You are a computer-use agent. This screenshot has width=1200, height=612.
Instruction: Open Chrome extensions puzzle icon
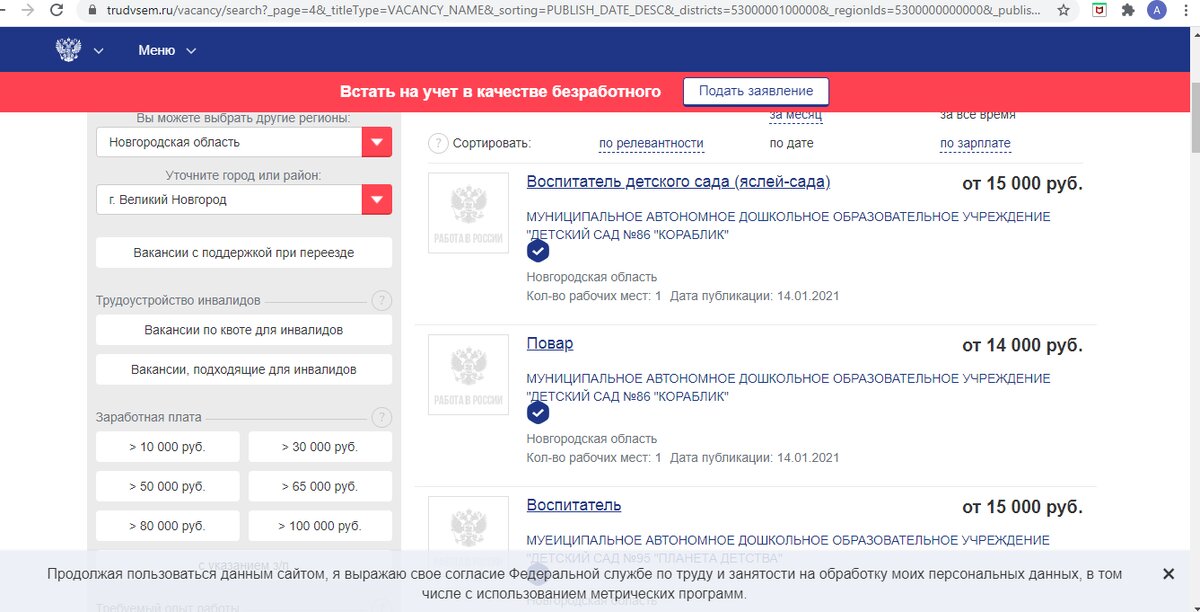[1128, 10]
